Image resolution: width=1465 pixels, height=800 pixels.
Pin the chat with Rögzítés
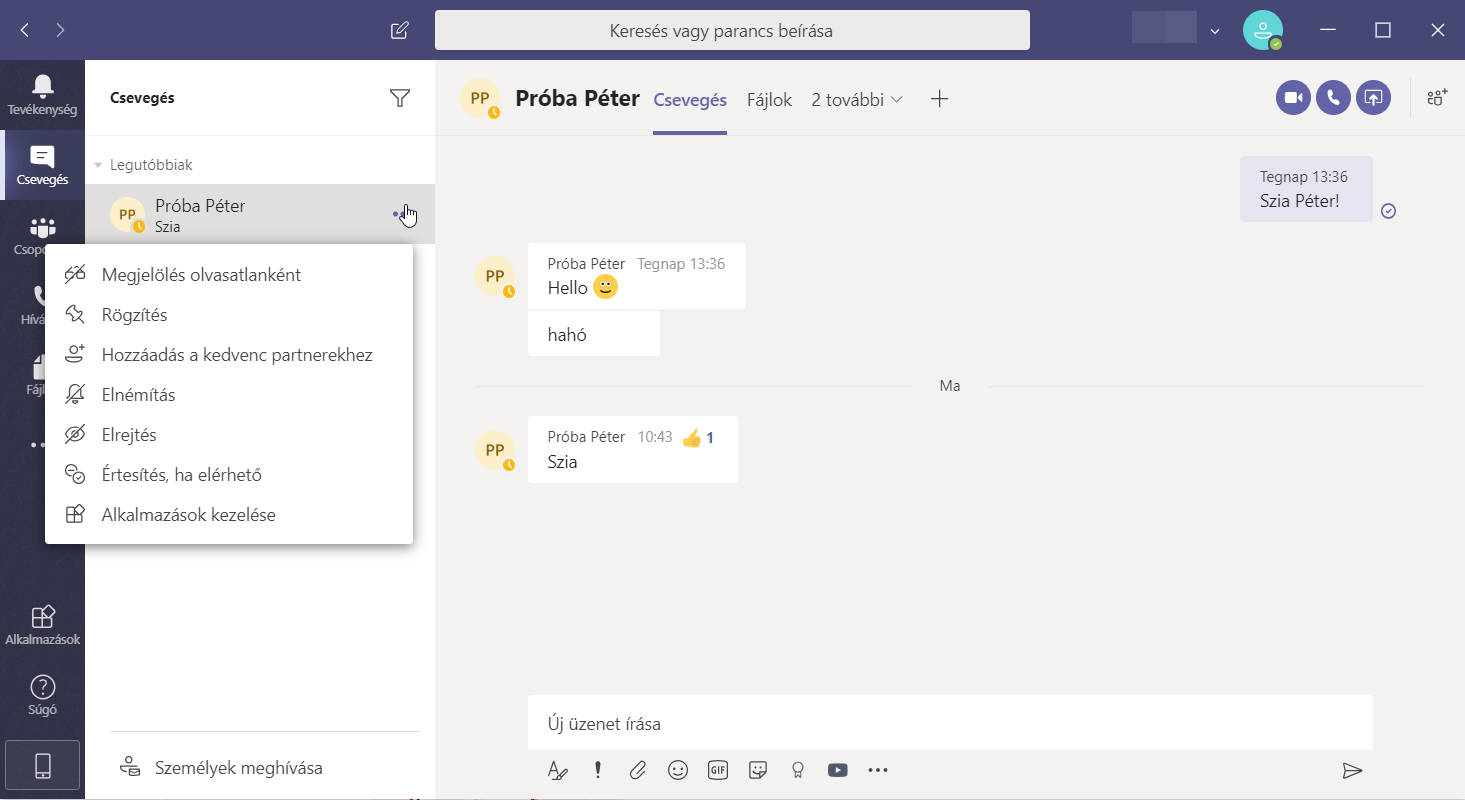[134, 315]
